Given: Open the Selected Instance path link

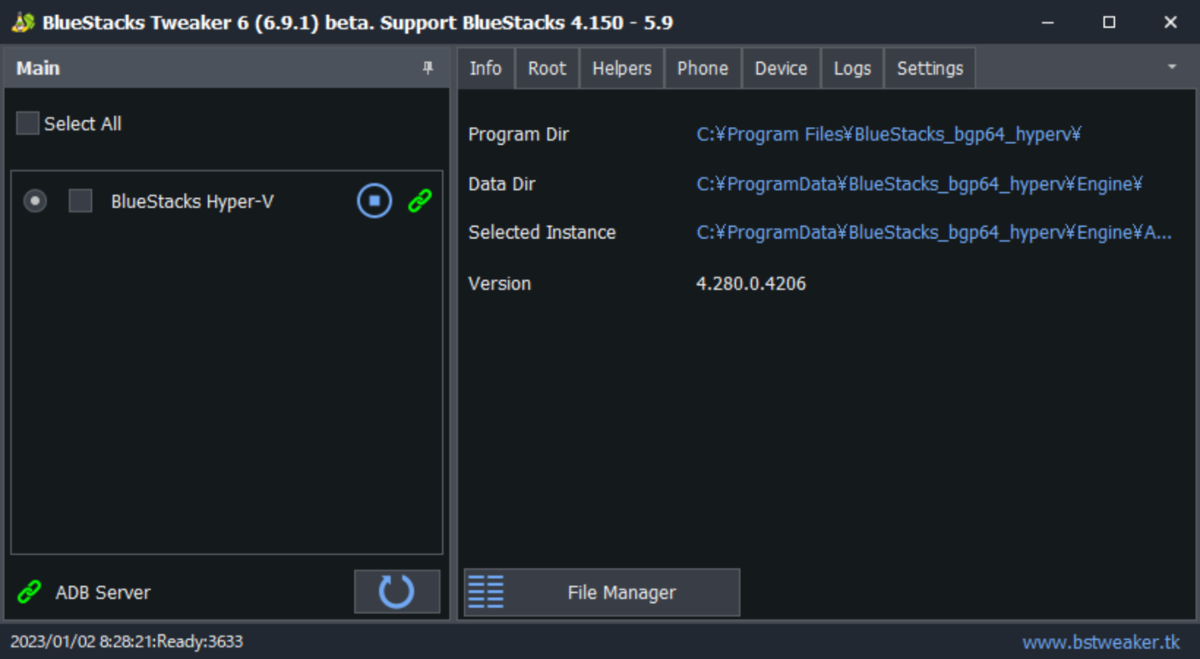Looking at the screenshot, I should [934, 232].
